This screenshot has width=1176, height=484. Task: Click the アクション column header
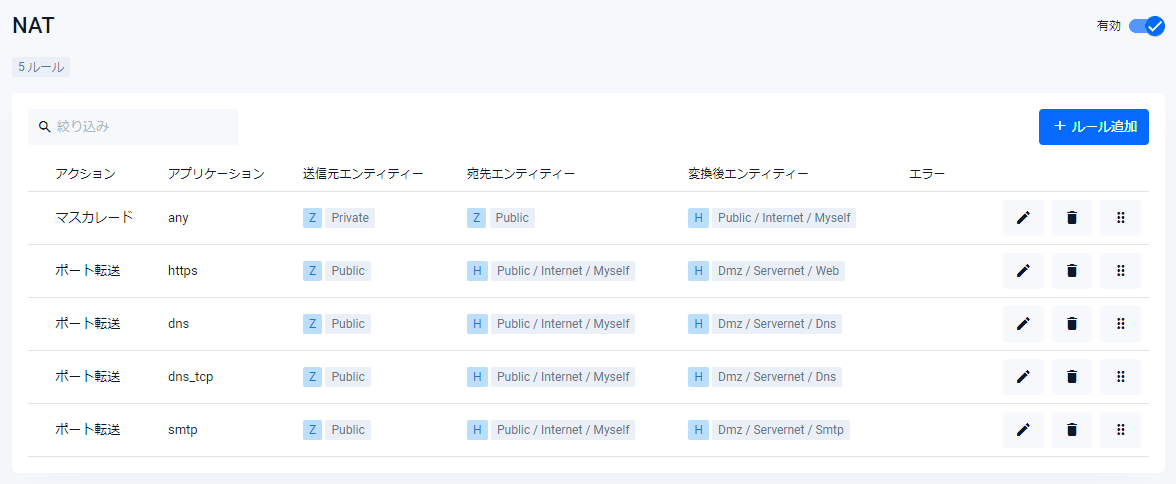(85, 174)
